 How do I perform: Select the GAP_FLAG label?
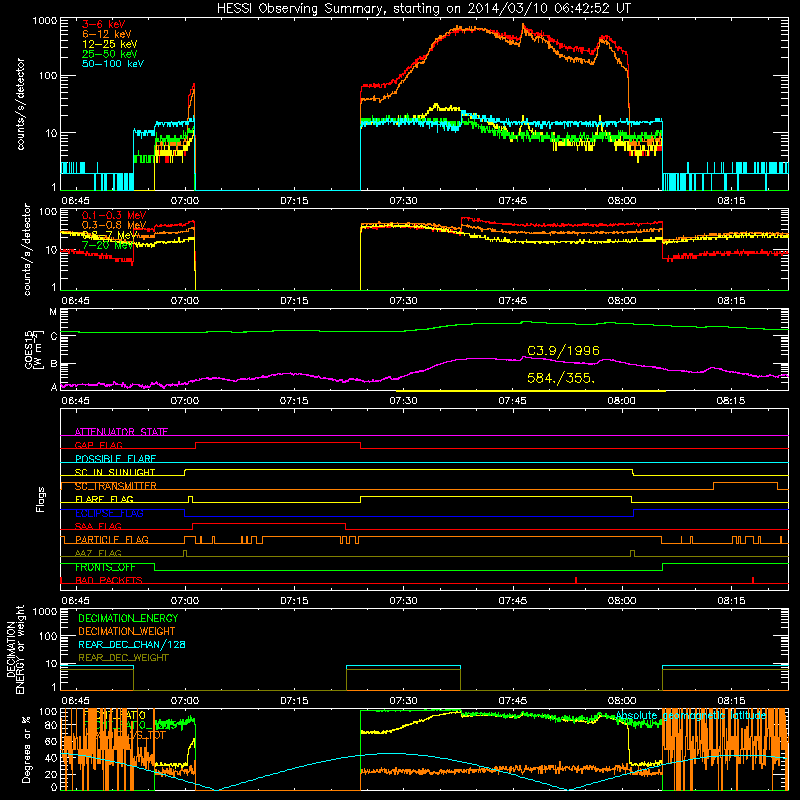[x=98, y=445]
